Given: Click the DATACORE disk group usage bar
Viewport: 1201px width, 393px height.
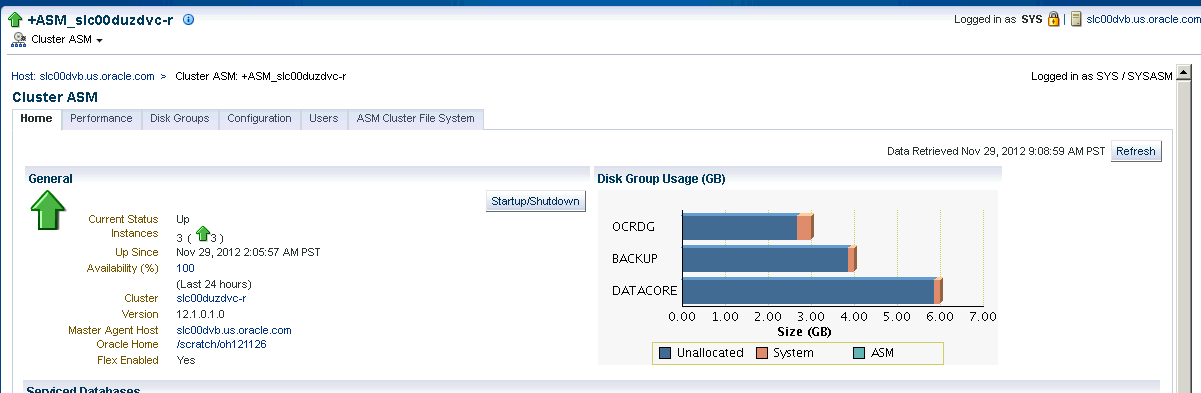Looking at the screenshot, I should click(811, 291).
